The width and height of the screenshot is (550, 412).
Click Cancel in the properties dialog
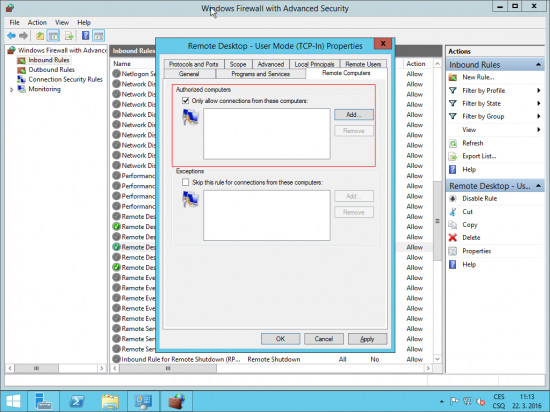pyautogui.click(x=323, y=339)
